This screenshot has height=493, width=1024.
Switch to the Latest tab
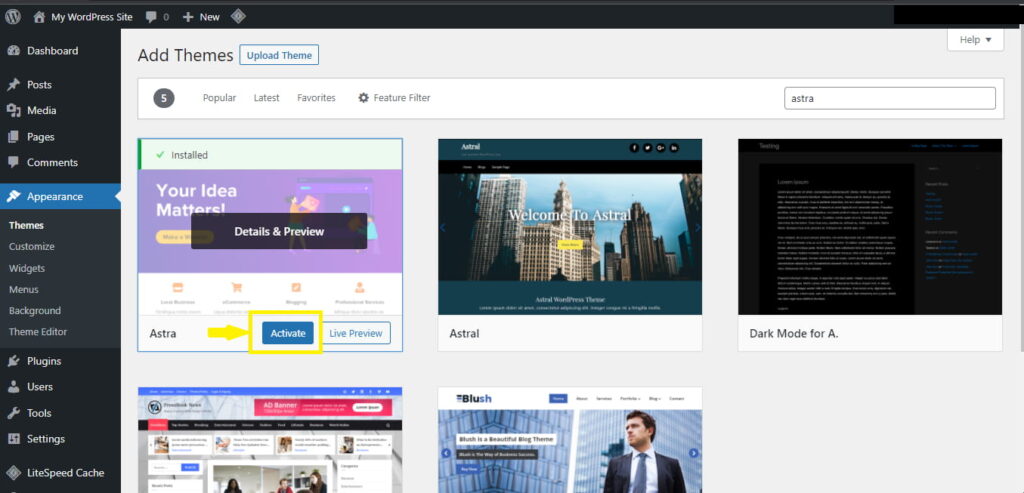coord(266,98)
